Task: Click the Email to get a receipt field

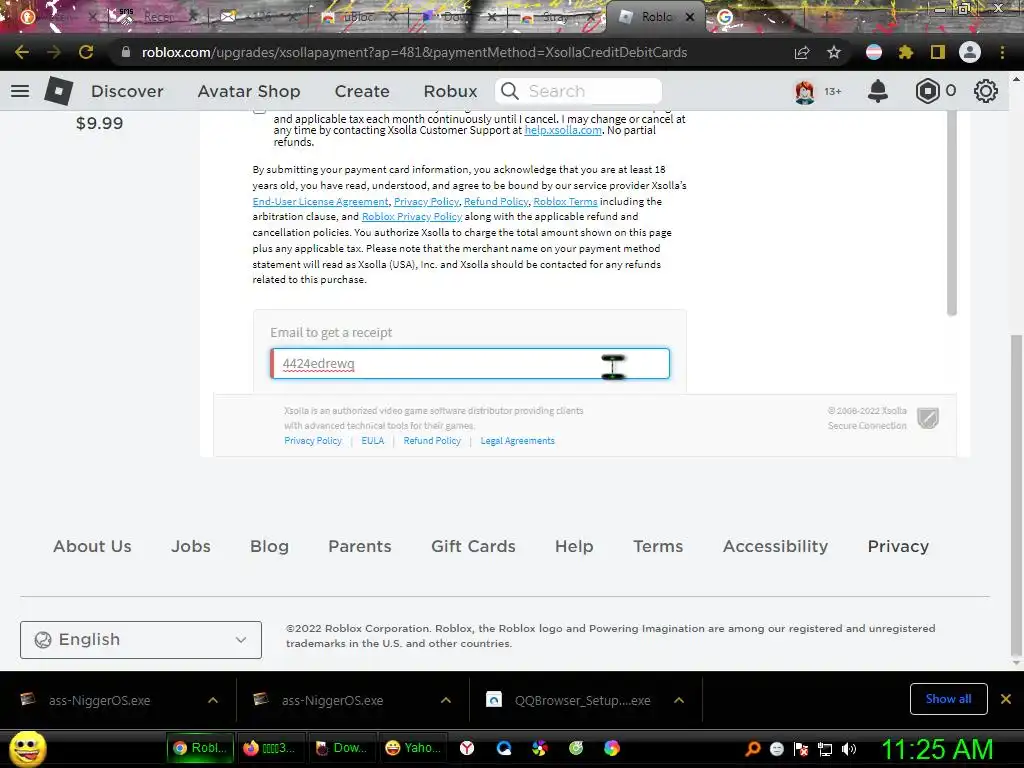Action: 470,364
